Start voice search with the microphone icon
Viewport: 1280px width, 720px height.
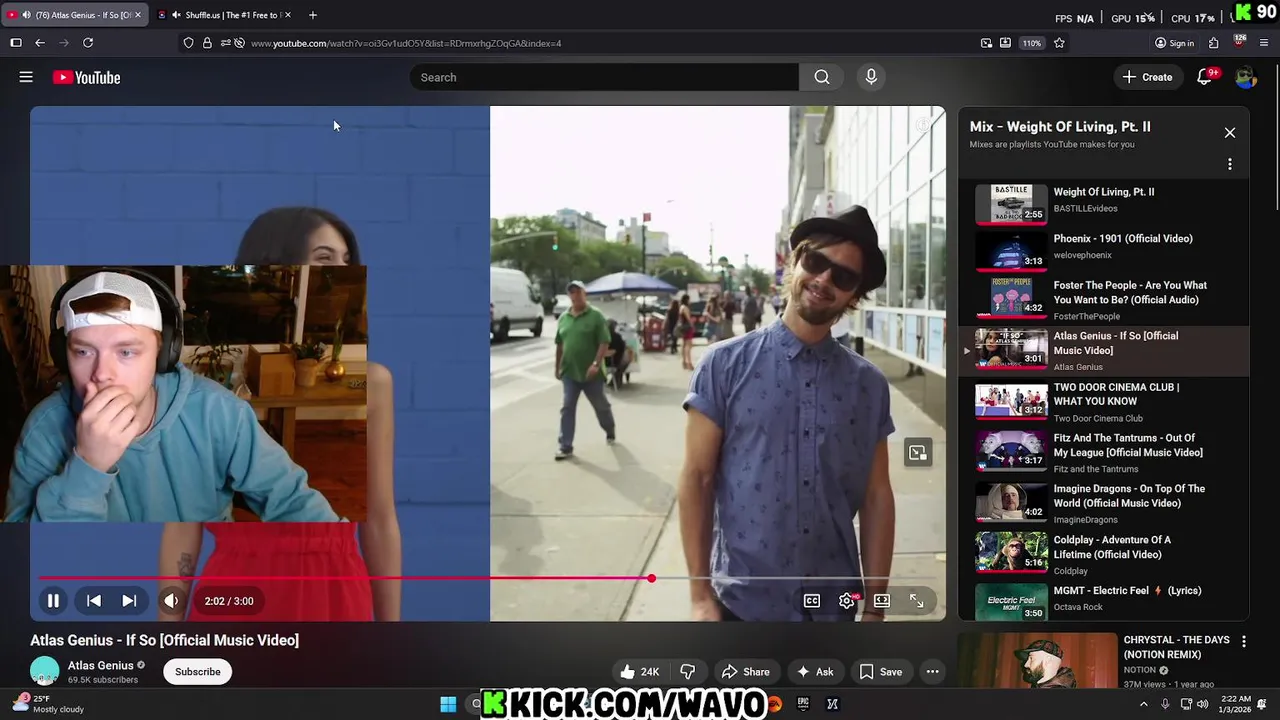[x=871, y=77]
